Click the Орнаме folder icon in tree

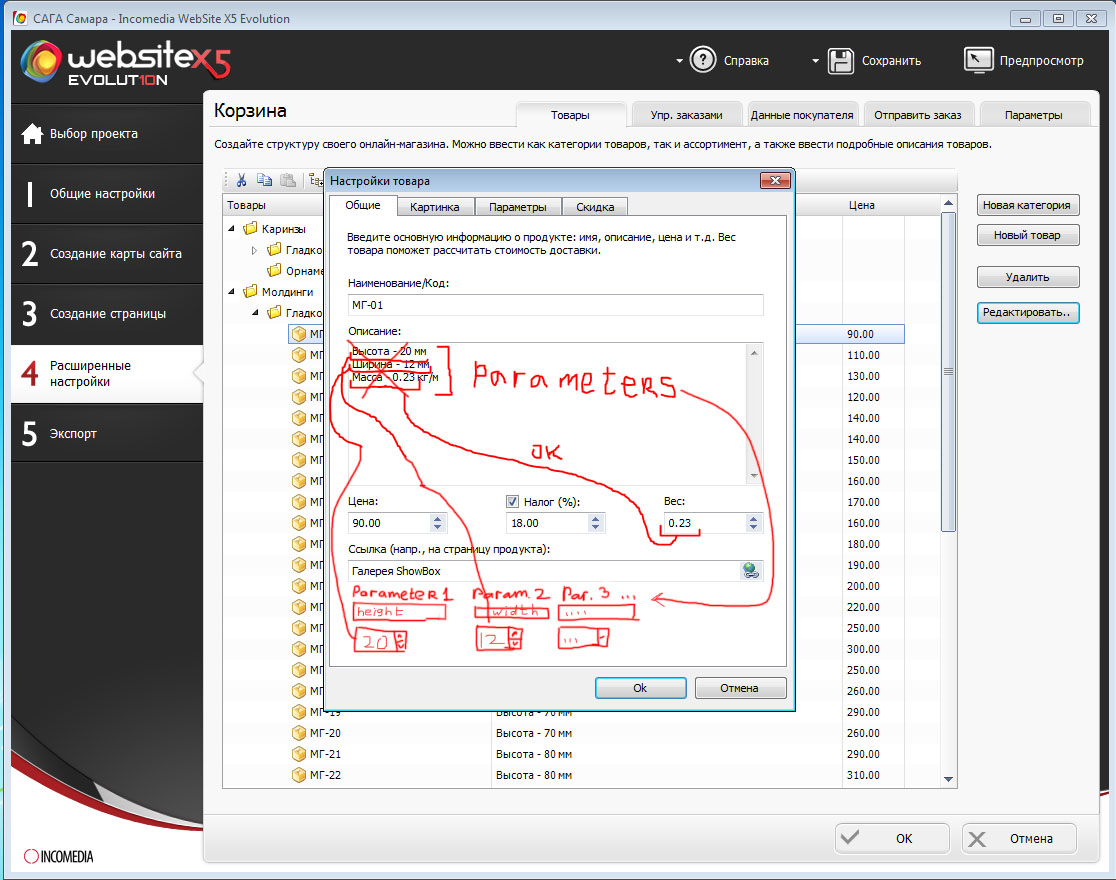coord(274,271)
